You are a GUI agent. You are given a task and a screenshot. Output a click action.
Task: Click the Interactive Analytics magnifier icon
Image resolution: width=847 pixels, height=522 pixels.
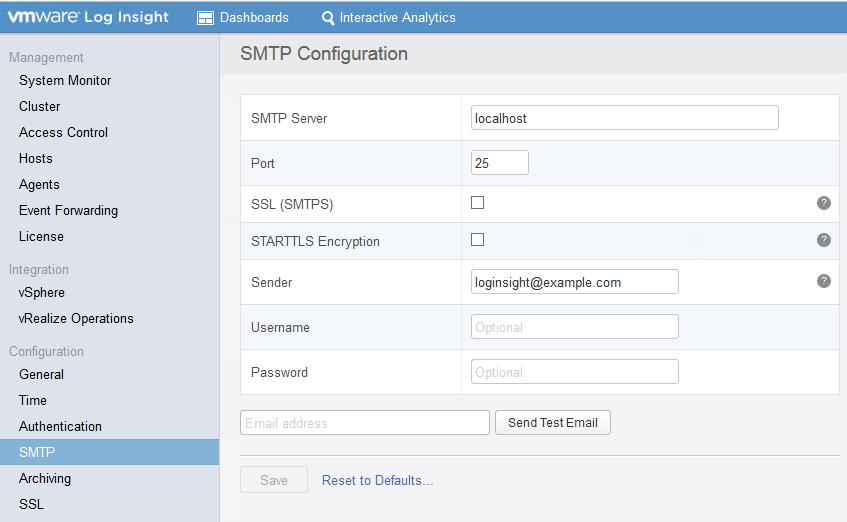327,18
